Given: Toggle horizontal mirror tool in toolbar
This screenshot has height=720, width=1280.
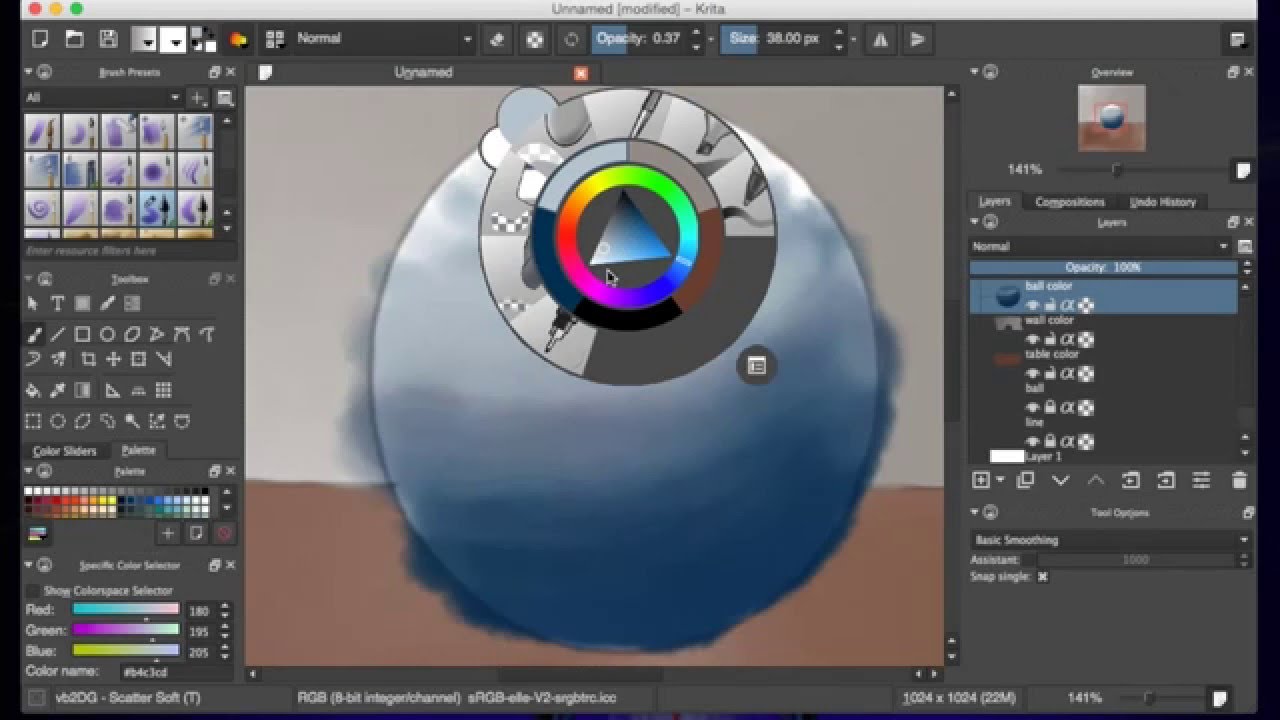Looking at the screenshot, I should coord(880,39).
